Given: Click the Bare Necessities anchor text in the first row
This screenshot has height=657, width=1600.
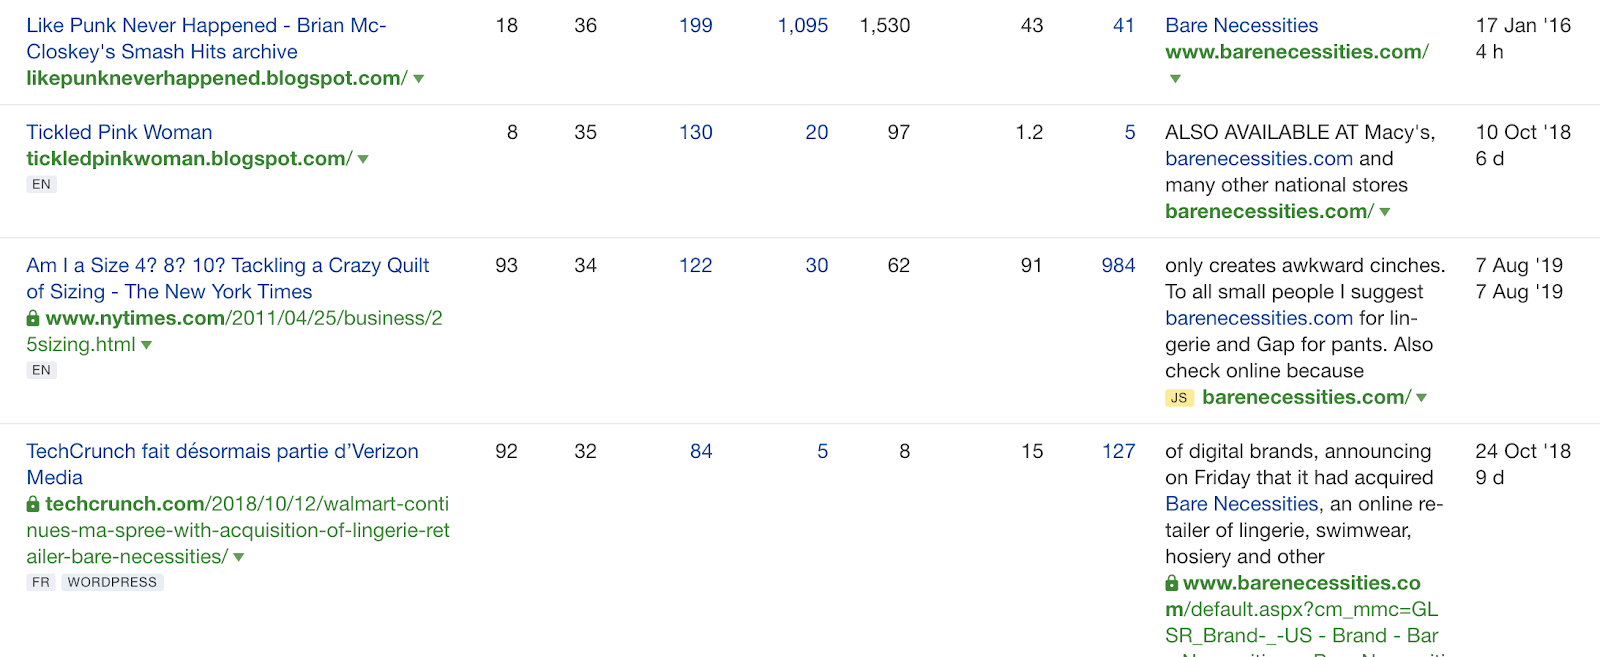Looking at the screenshot, I should (x=1241, y=25).
